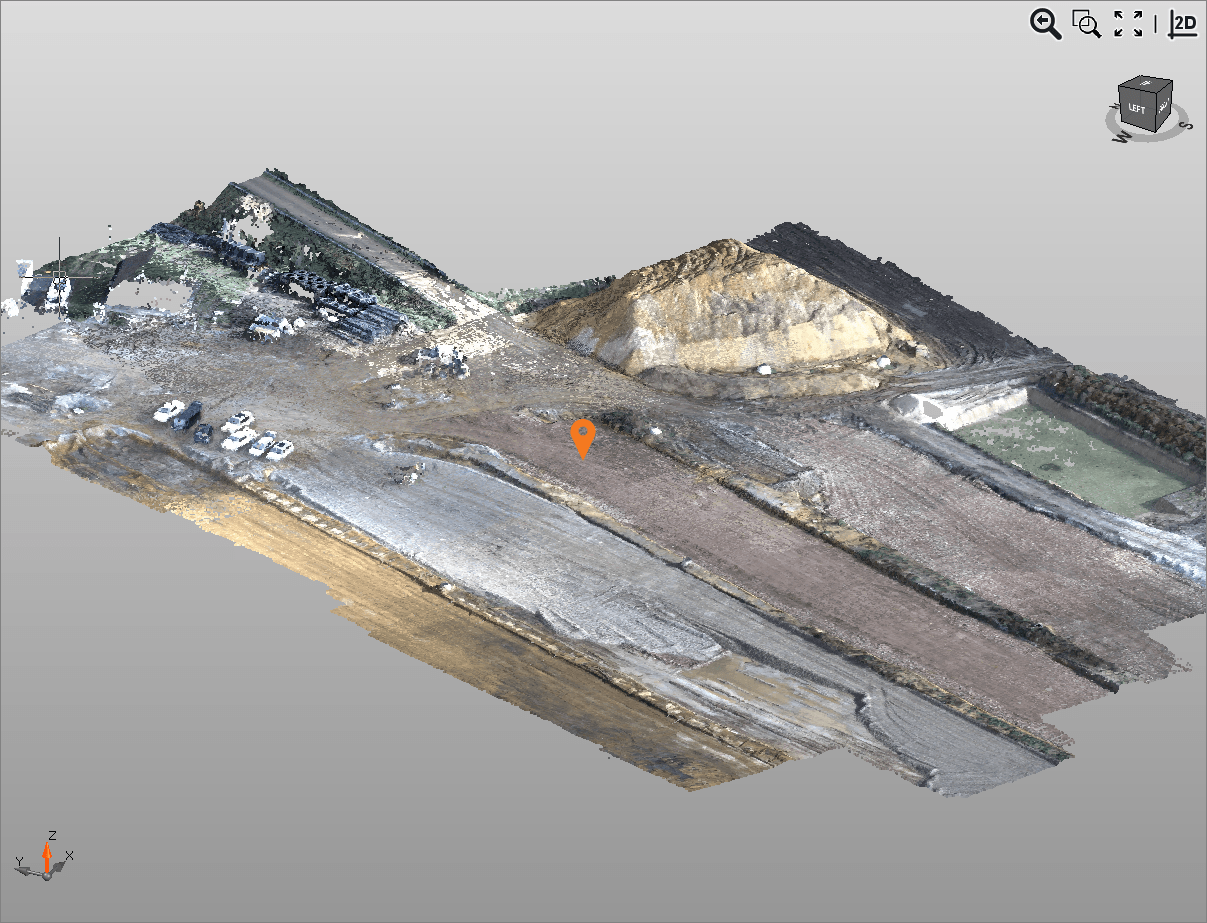Click the XYZ axis triad indicator

pyautogui.click(x=45, y=856)
